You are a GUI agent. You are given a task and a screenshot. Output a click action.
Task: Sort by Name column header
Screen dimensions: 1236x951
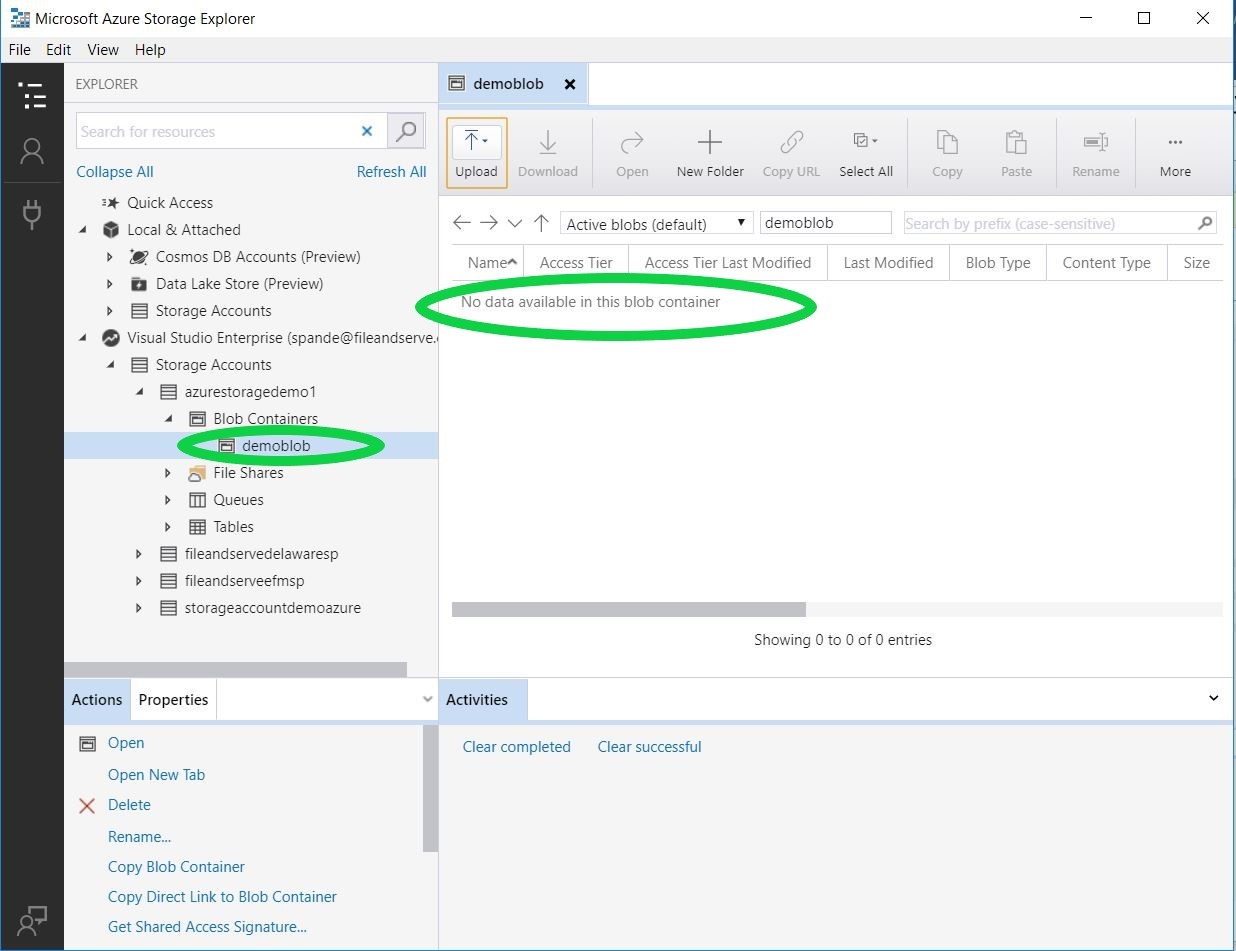[488, 263]
